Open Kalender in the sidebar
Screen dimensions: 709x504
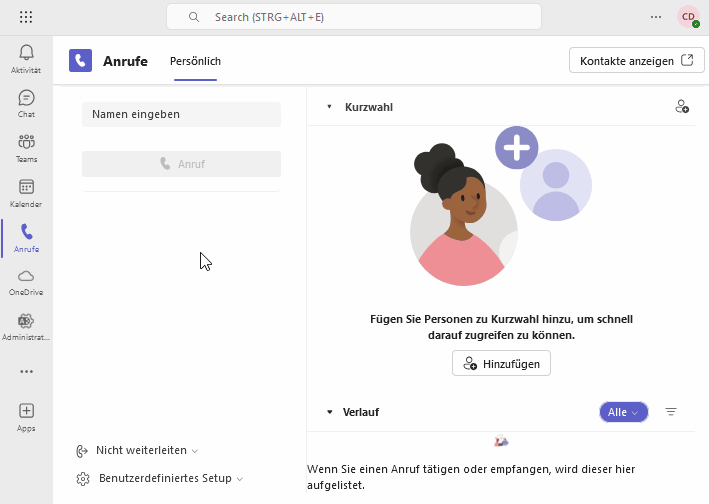[x=26, y=193]
